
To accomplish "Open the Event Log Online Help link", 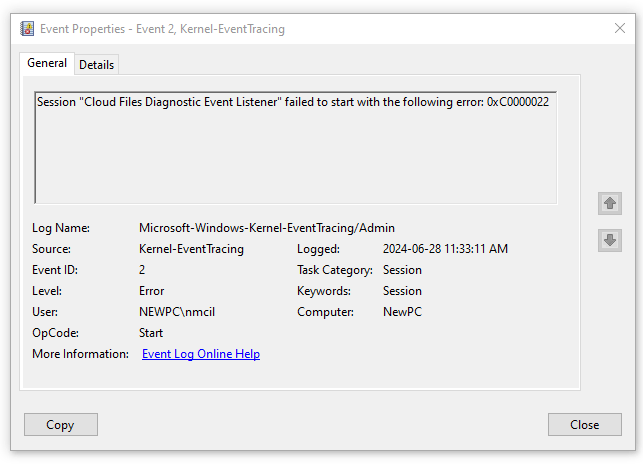I will click(x=201, y=354).
